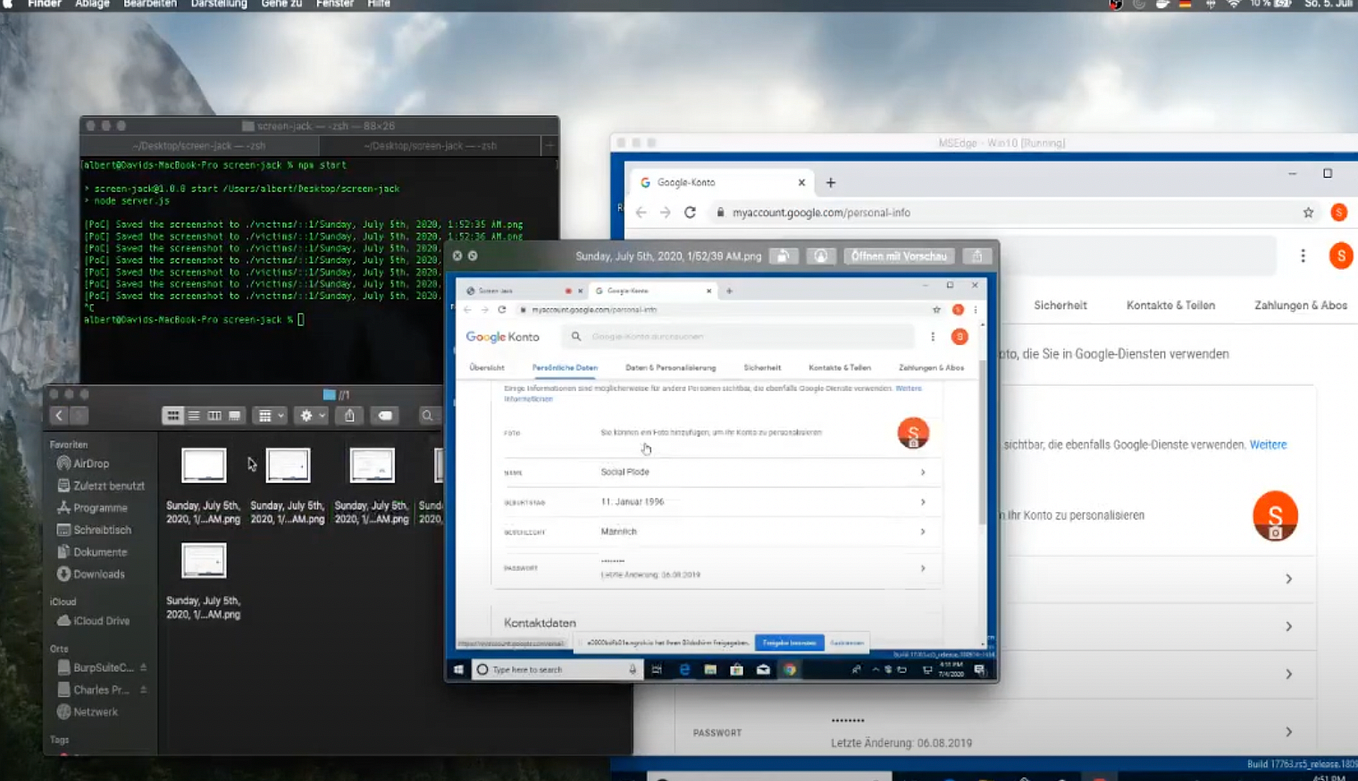Open the Ablage menu
This screenshot has height=781, width=1358.
(92, 4)
